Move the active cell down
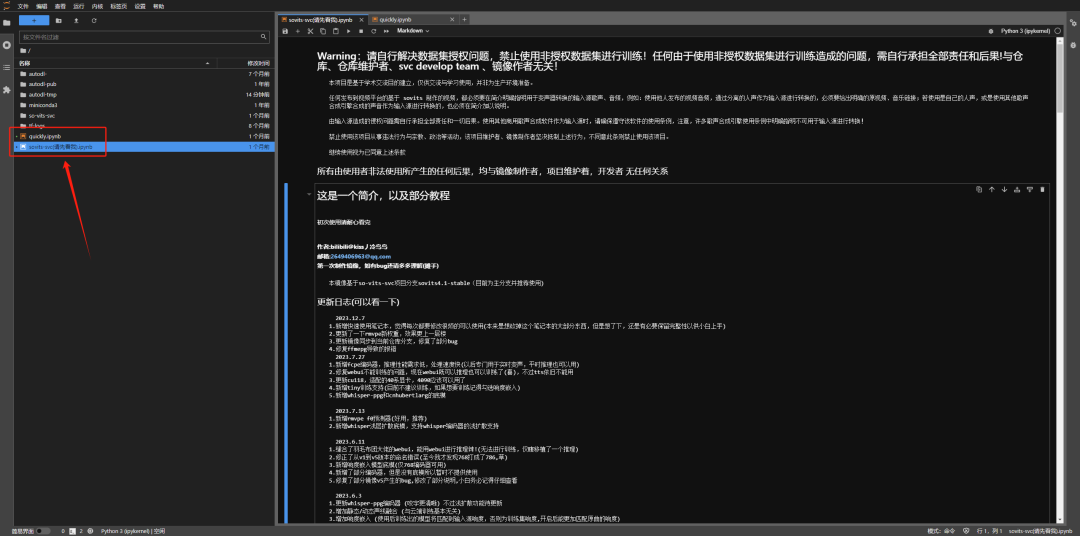The height and width of the screenshot is (536, 1080). pyautogui.click(x=1004, y=189)
